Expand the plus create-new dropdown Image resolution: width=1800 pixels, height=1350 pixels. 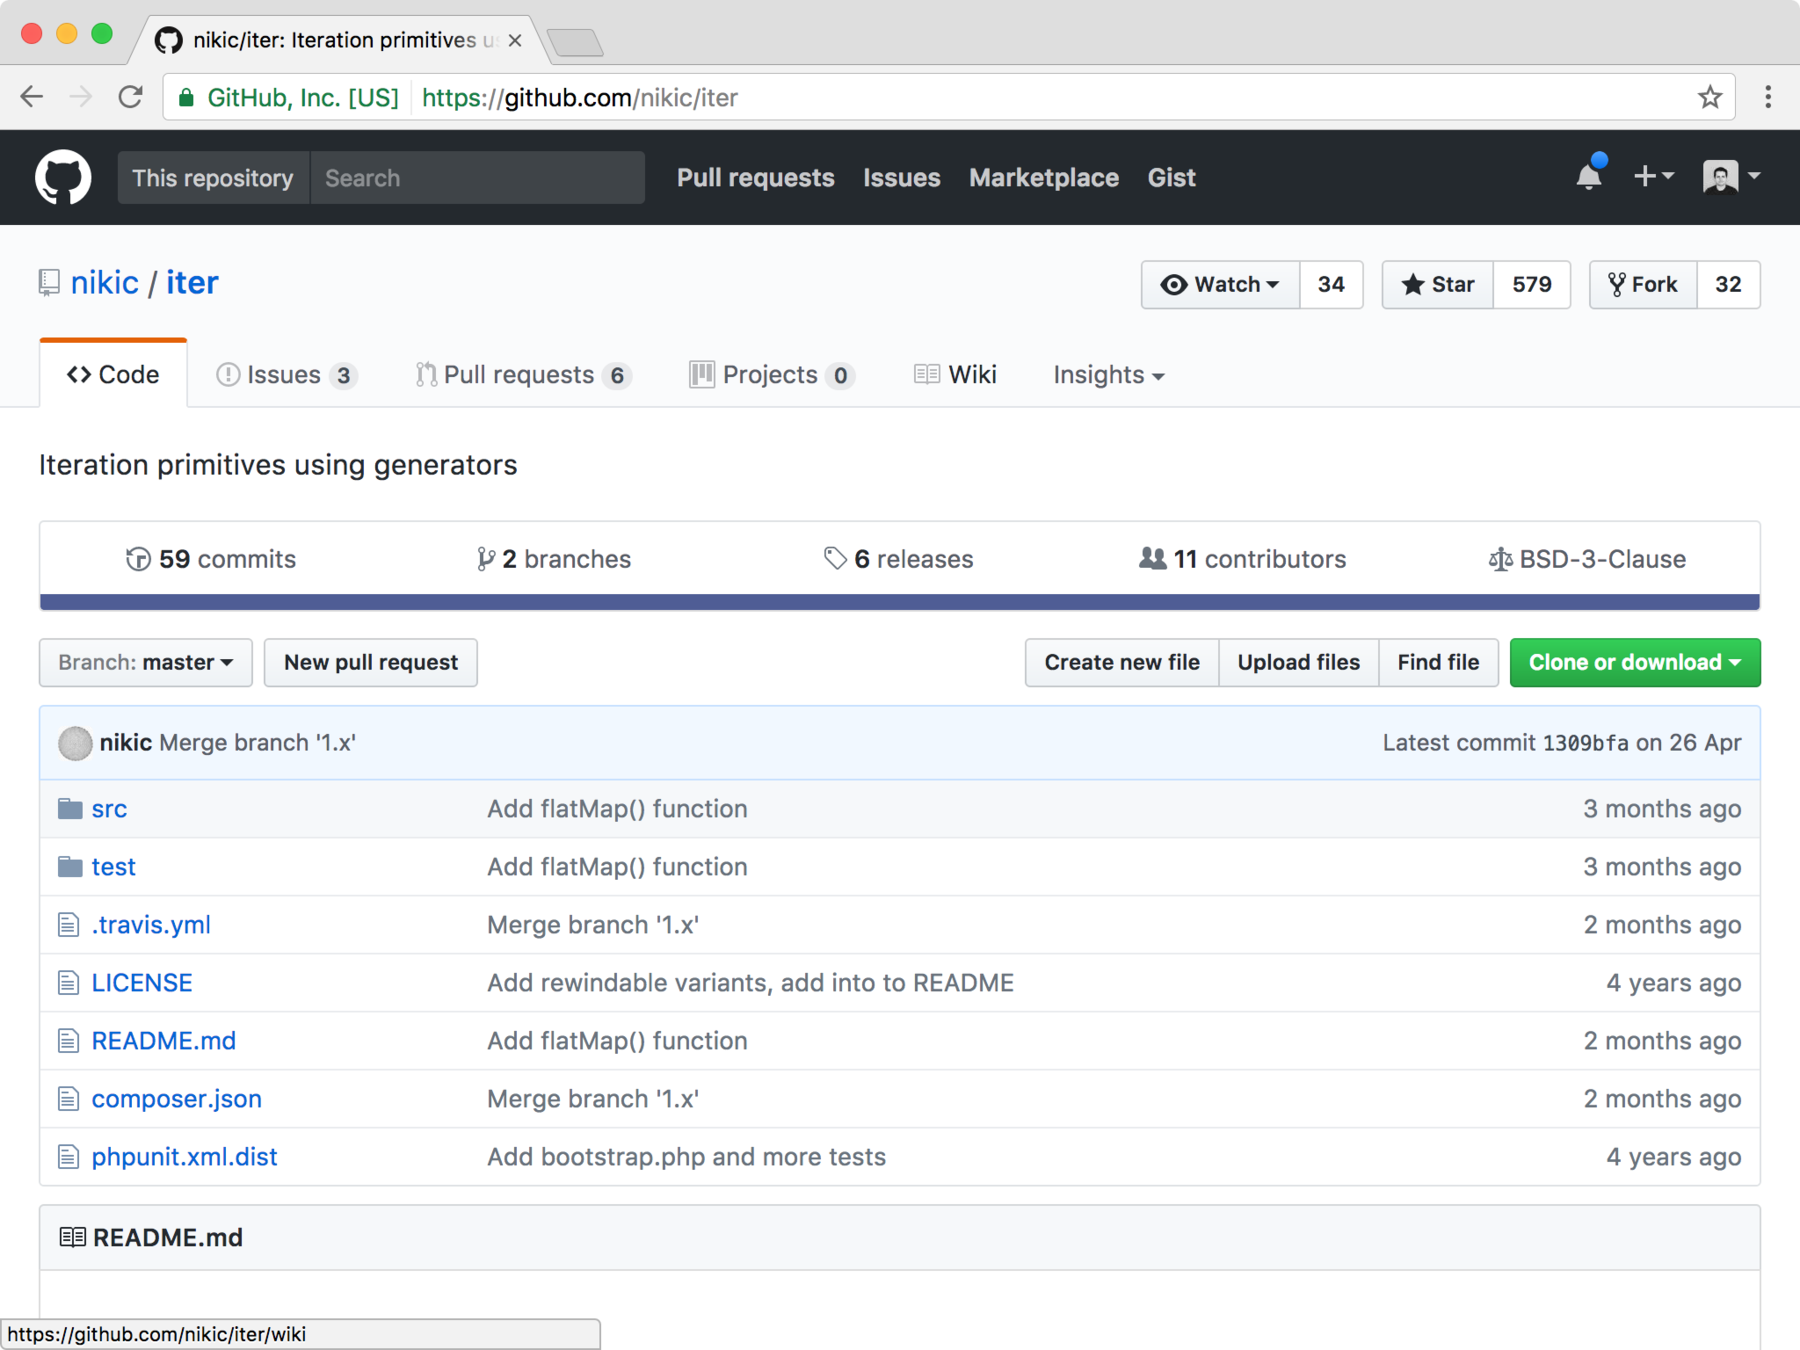point(1653,177)
